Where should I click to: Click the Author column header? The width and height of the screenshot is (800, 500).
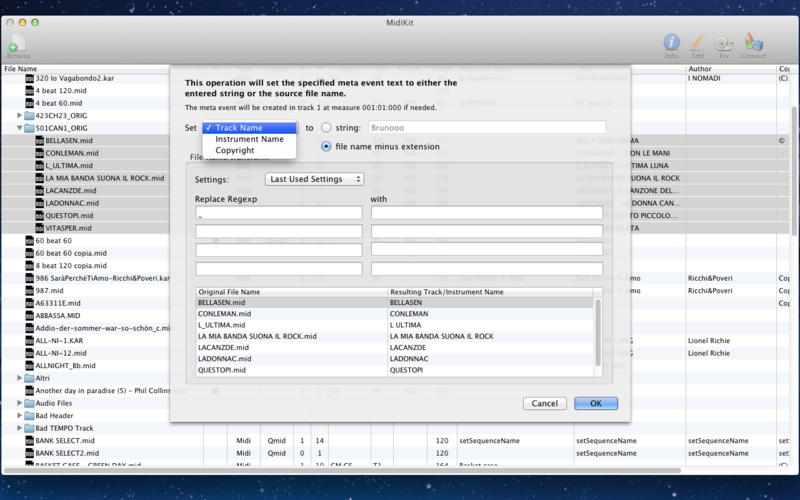pos(731,69)
